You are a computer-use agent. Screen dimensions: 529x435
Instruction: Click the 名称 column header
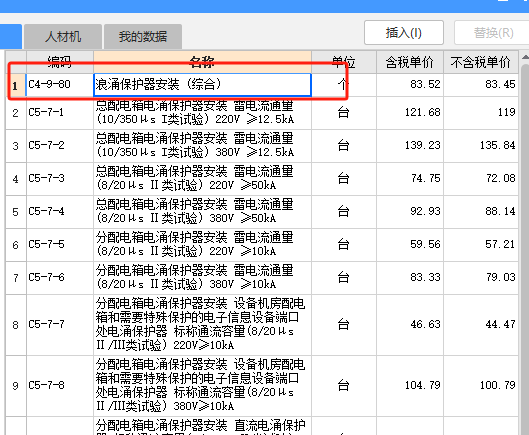click(202, 62)
